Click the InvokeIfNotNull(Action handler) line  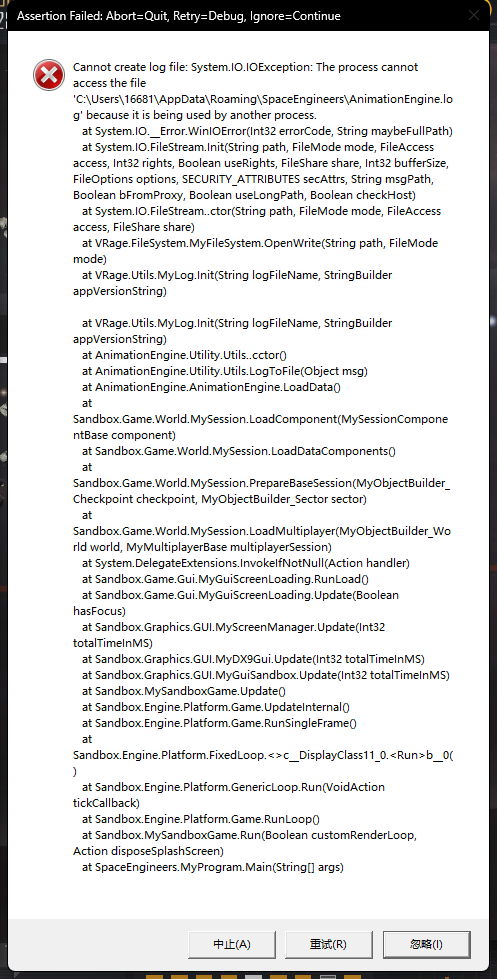[x=245, y=563]
